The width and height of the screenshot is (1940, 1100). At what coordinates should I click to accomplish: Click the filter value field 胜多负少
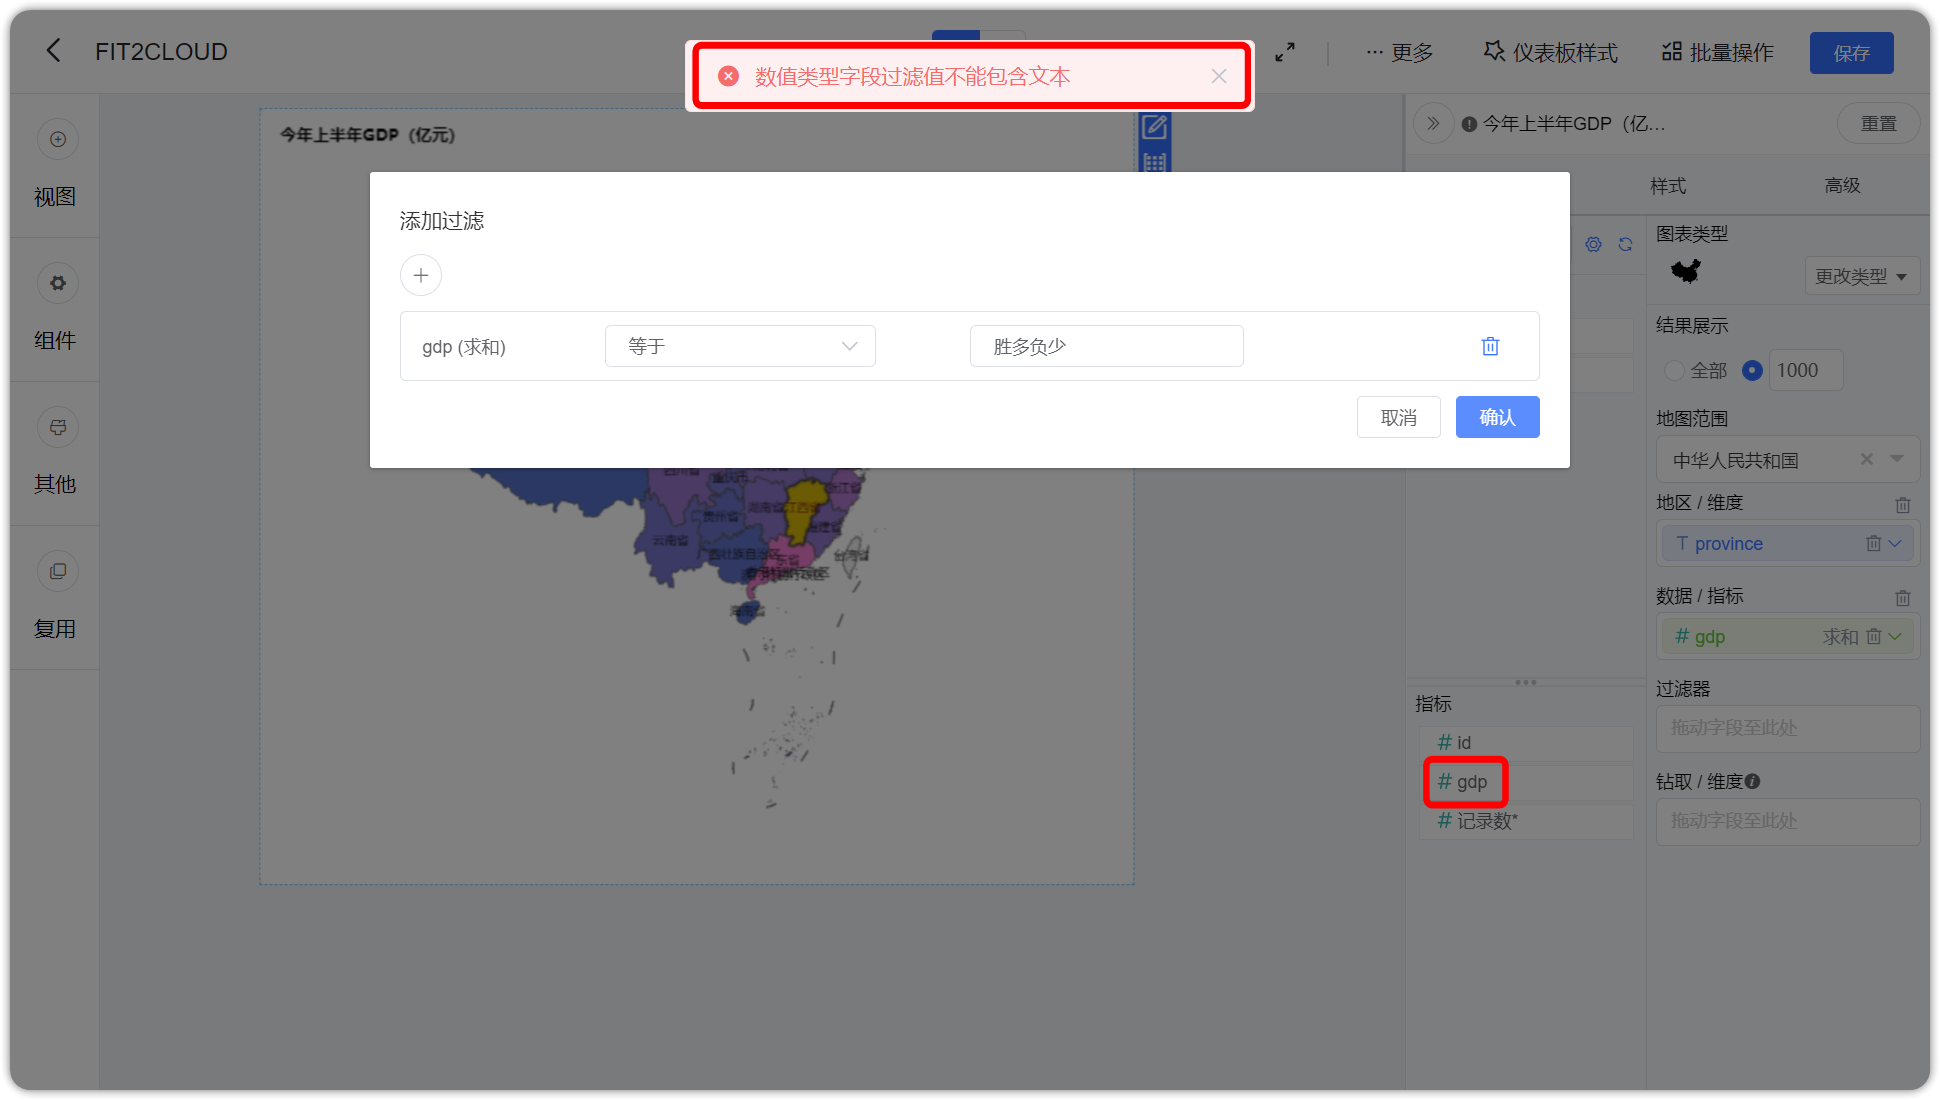tap(1106, 346)
